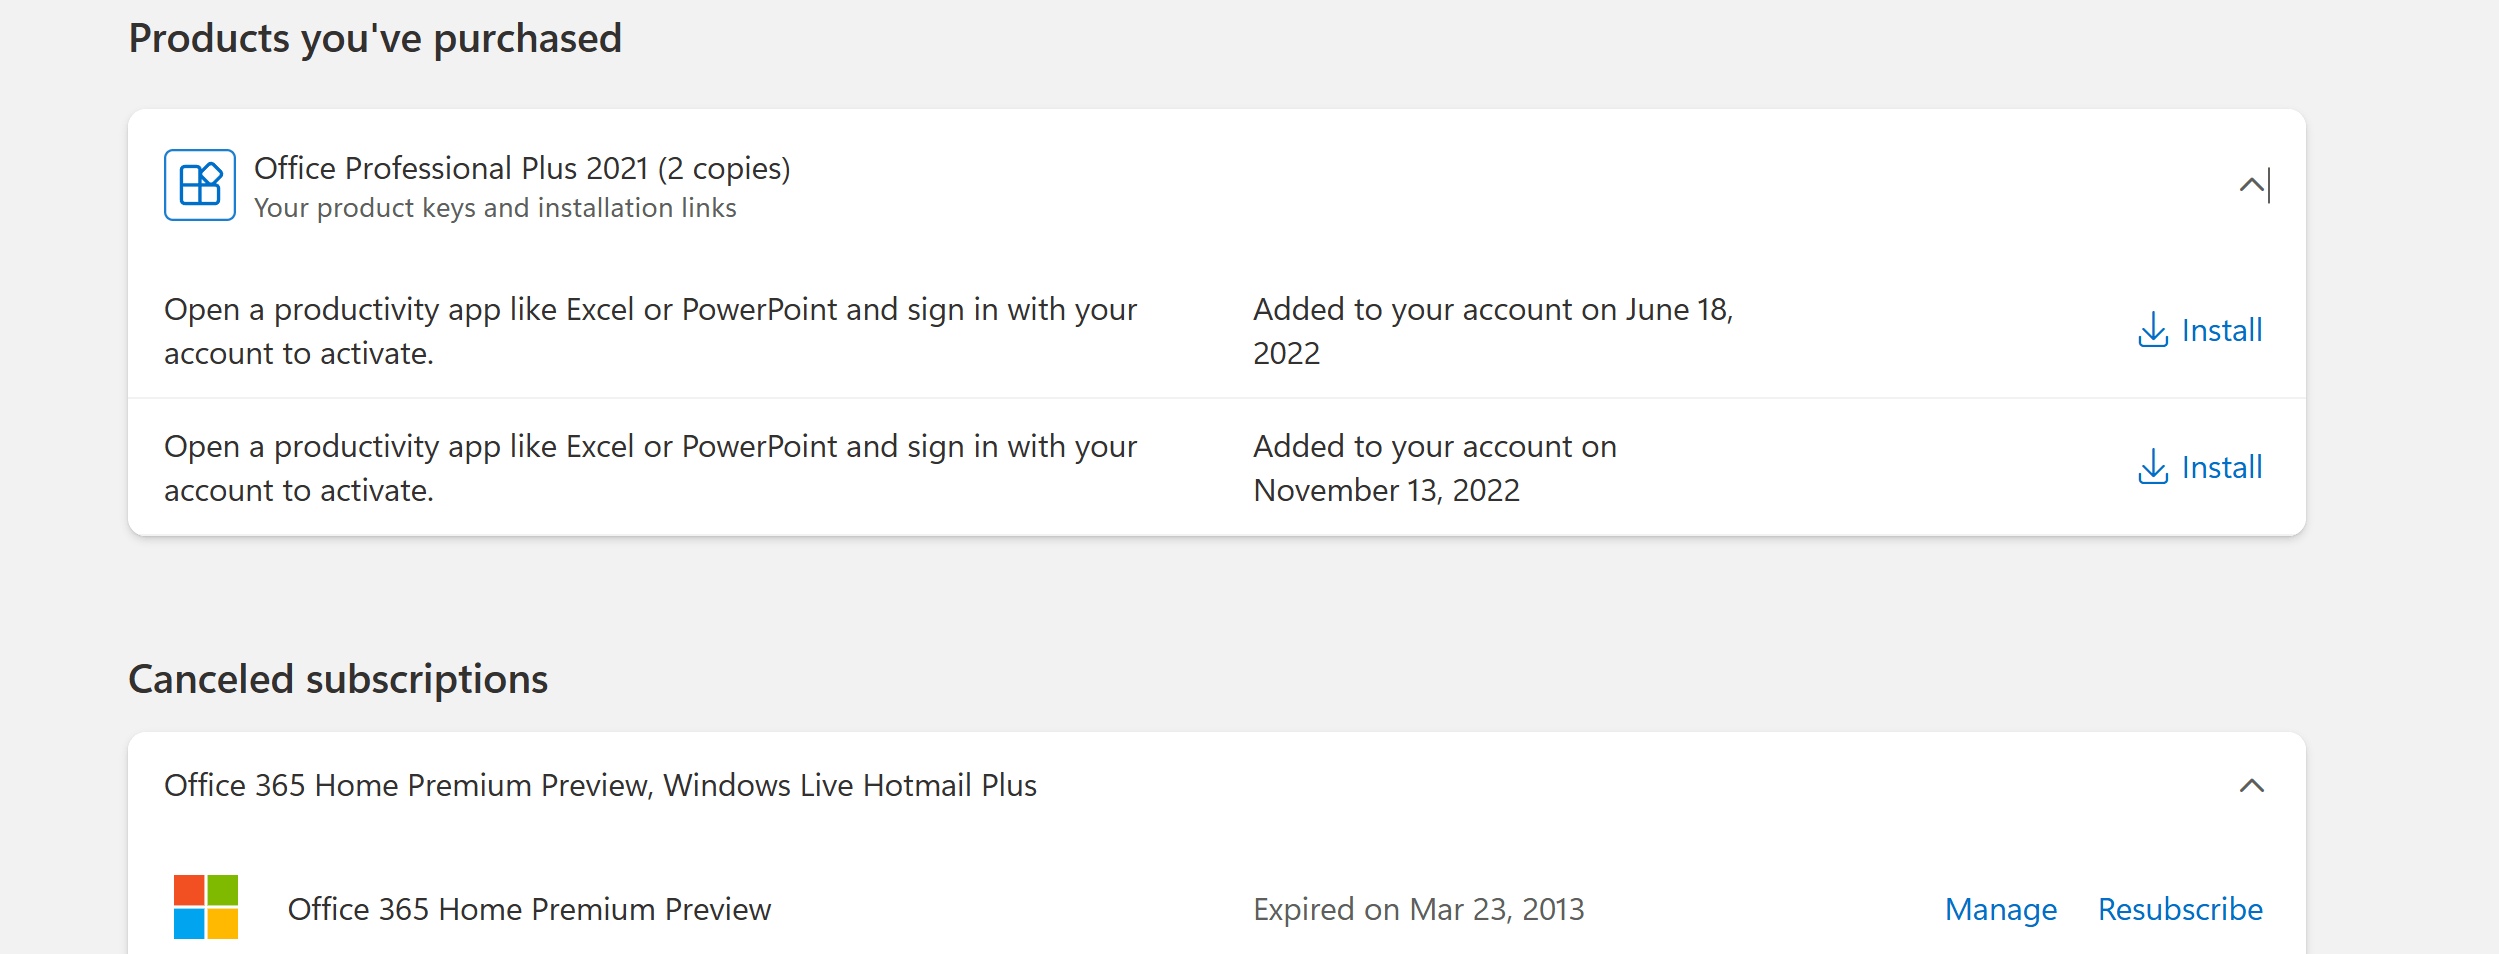Click 'Added to your account on November 13' text
Image resolution: width=2499 pixels, height=954 pixels.
click(x=1435, y=468)
